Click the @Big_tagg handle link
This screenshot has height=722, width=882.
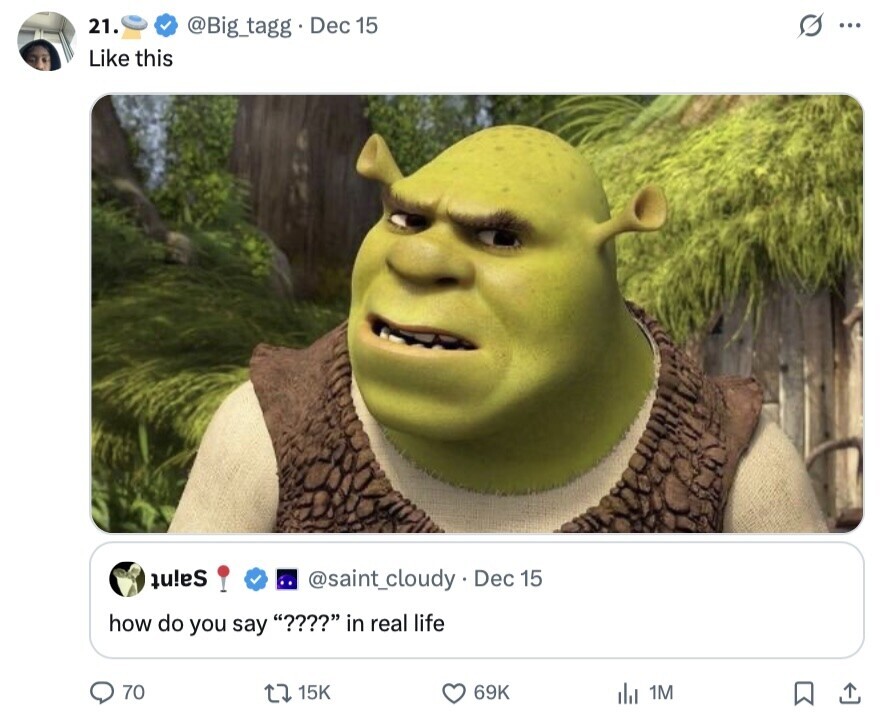point(238,26)
